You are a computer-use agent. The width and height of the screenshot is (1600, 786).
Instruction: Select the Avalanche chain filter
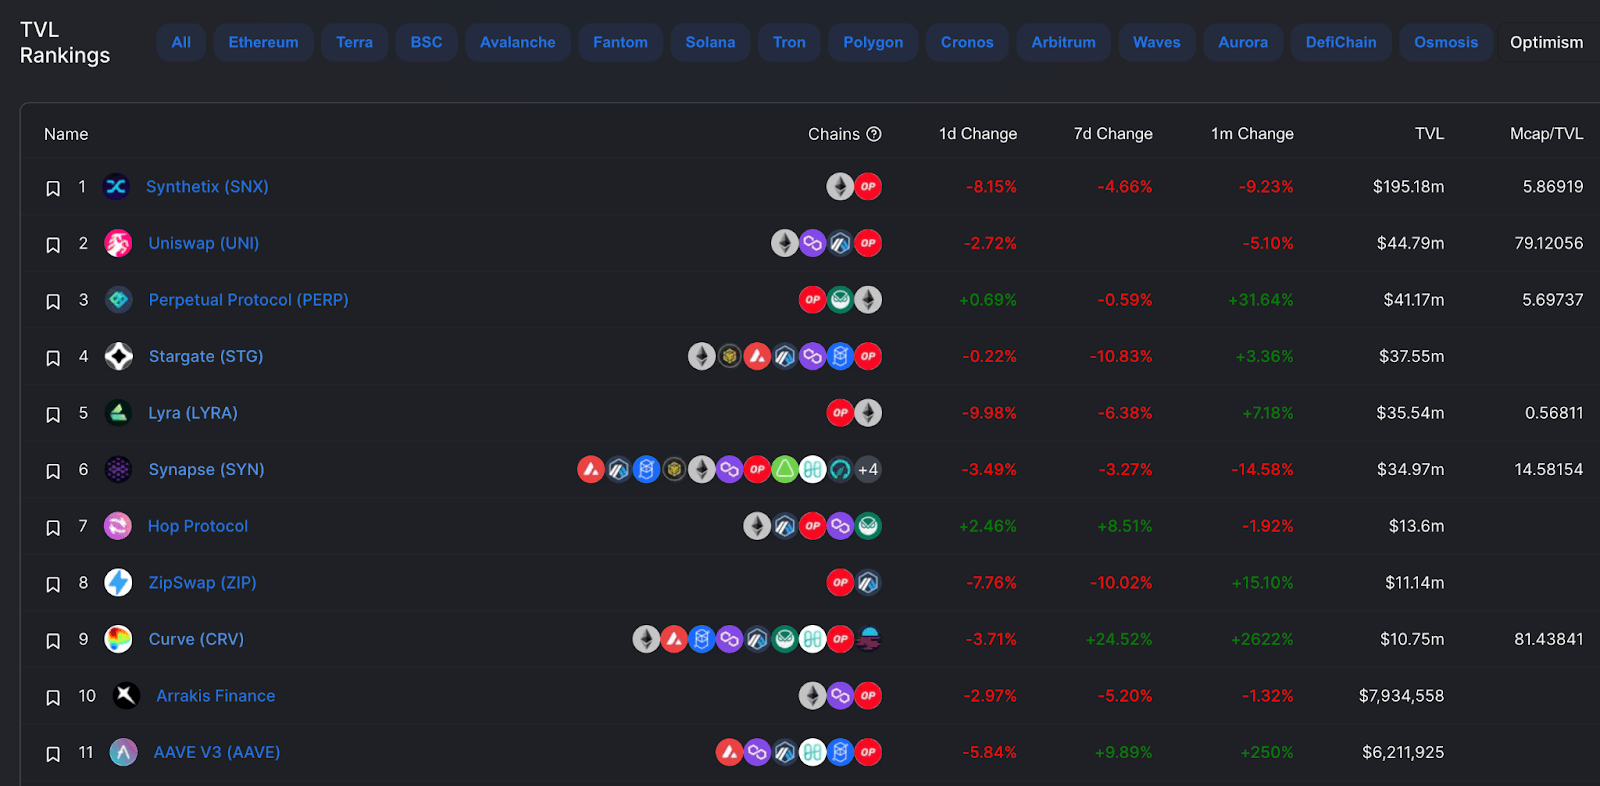click(517, 42)
